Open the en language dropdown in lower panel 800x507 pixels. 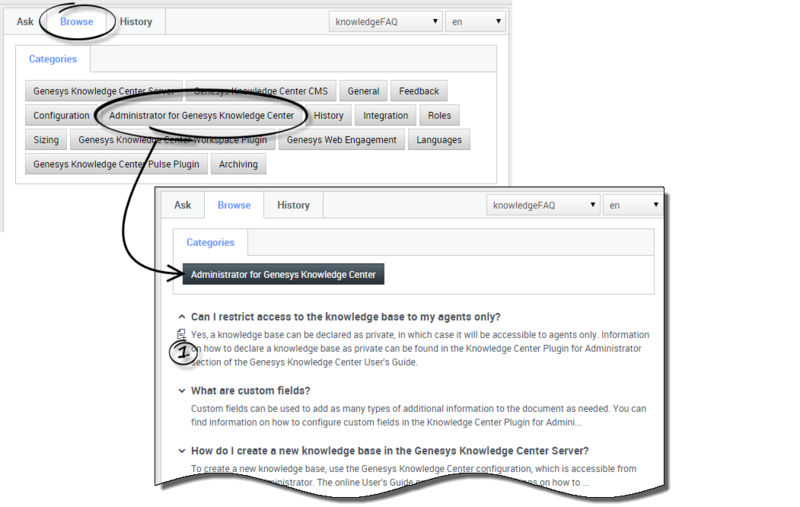[x=633, y=205]
